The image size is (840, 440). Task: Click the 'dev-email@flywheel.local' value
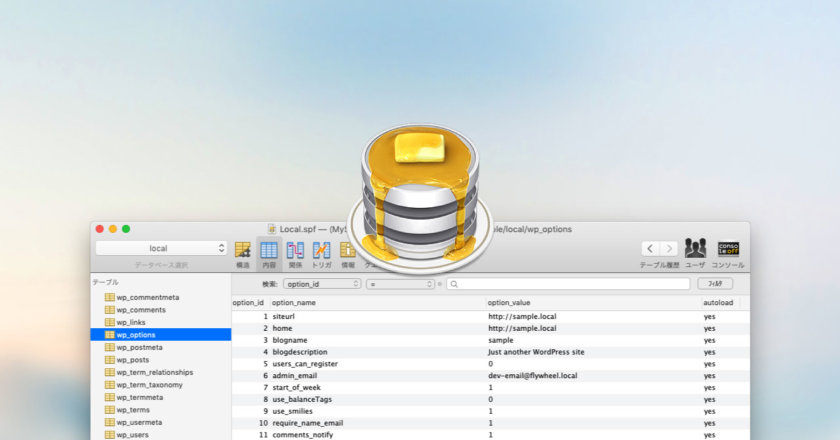pos(532,375)
